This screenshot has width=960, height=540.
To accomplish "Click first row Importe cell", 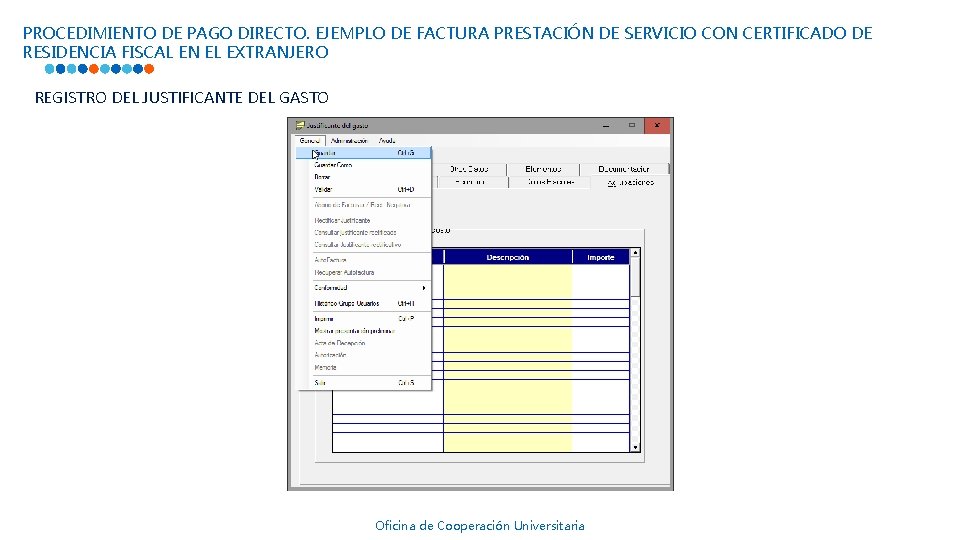I will pyautogui.click(x=601, y=282).
